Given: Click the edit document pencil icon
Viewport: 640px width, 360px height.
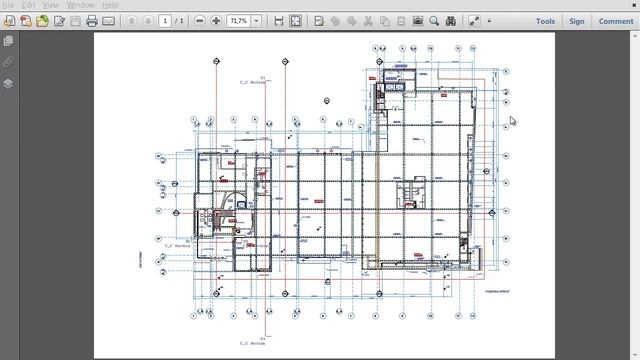Looking at the screenshot, I should point(60,21).
